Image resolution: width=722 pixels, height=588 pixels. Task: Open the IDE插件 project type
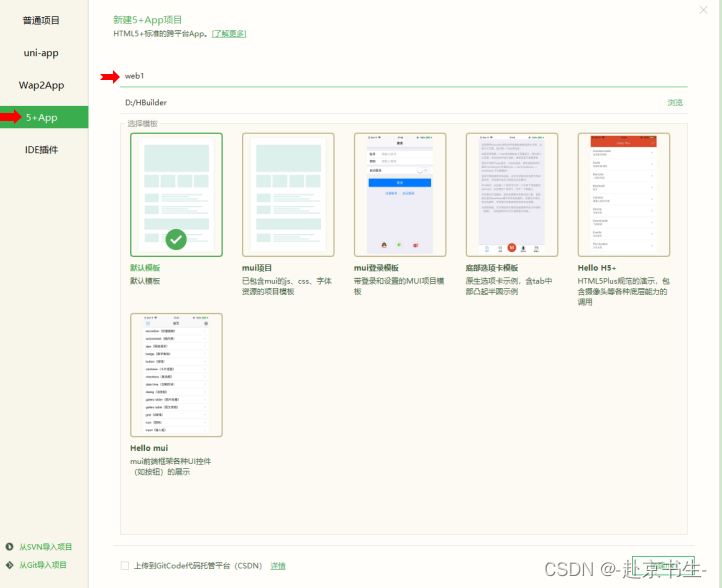(41, 150)
